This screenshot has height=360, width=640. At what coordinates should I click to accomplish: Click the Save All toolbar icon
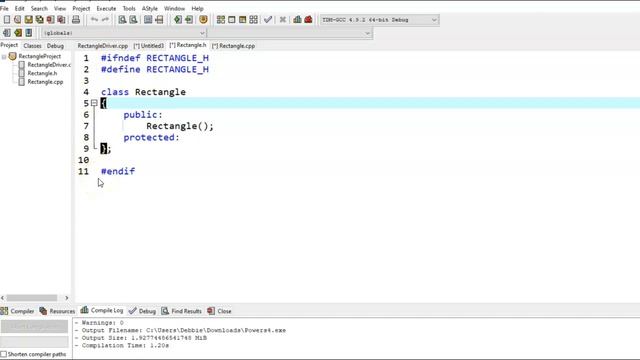pos(40,20)
